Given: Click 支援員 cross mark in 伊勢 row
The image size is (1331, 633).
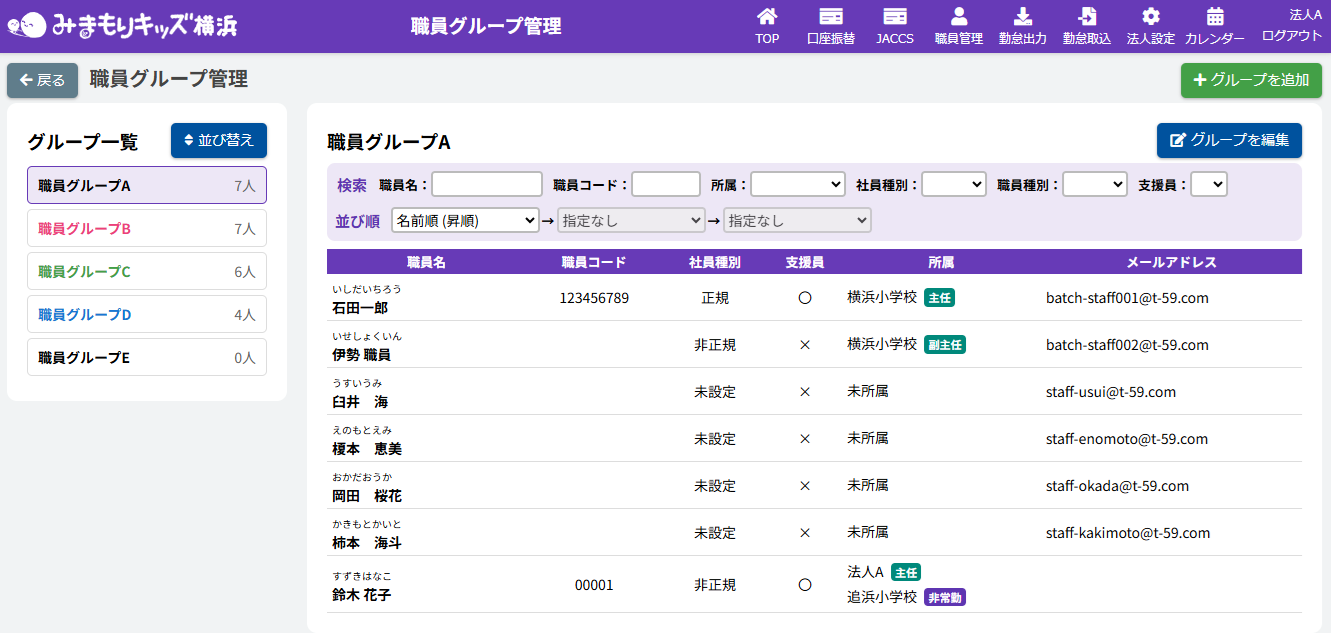Looking at the screenshot, I should point(805,345).
